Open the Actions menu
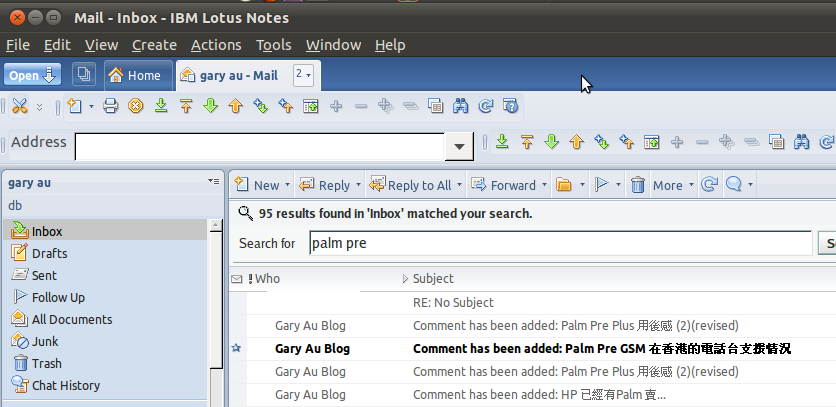 [x=216, y=45]
